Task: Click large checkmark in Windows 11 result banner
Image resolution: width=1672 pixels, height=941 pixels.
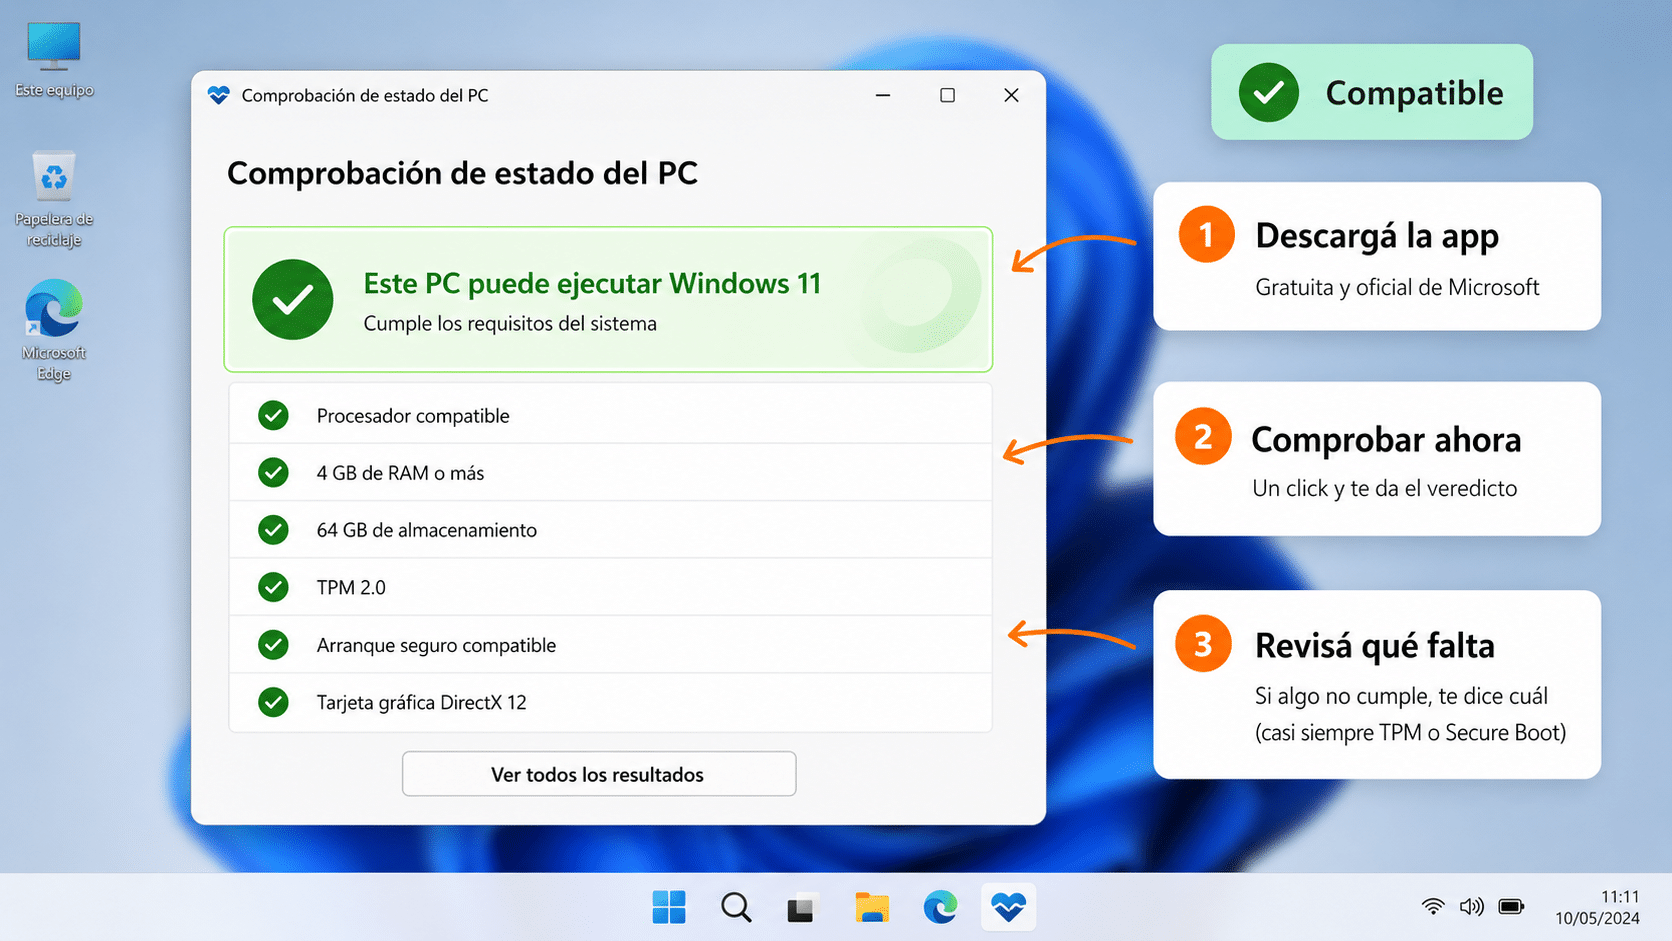Action: click(x=293, y=299)
